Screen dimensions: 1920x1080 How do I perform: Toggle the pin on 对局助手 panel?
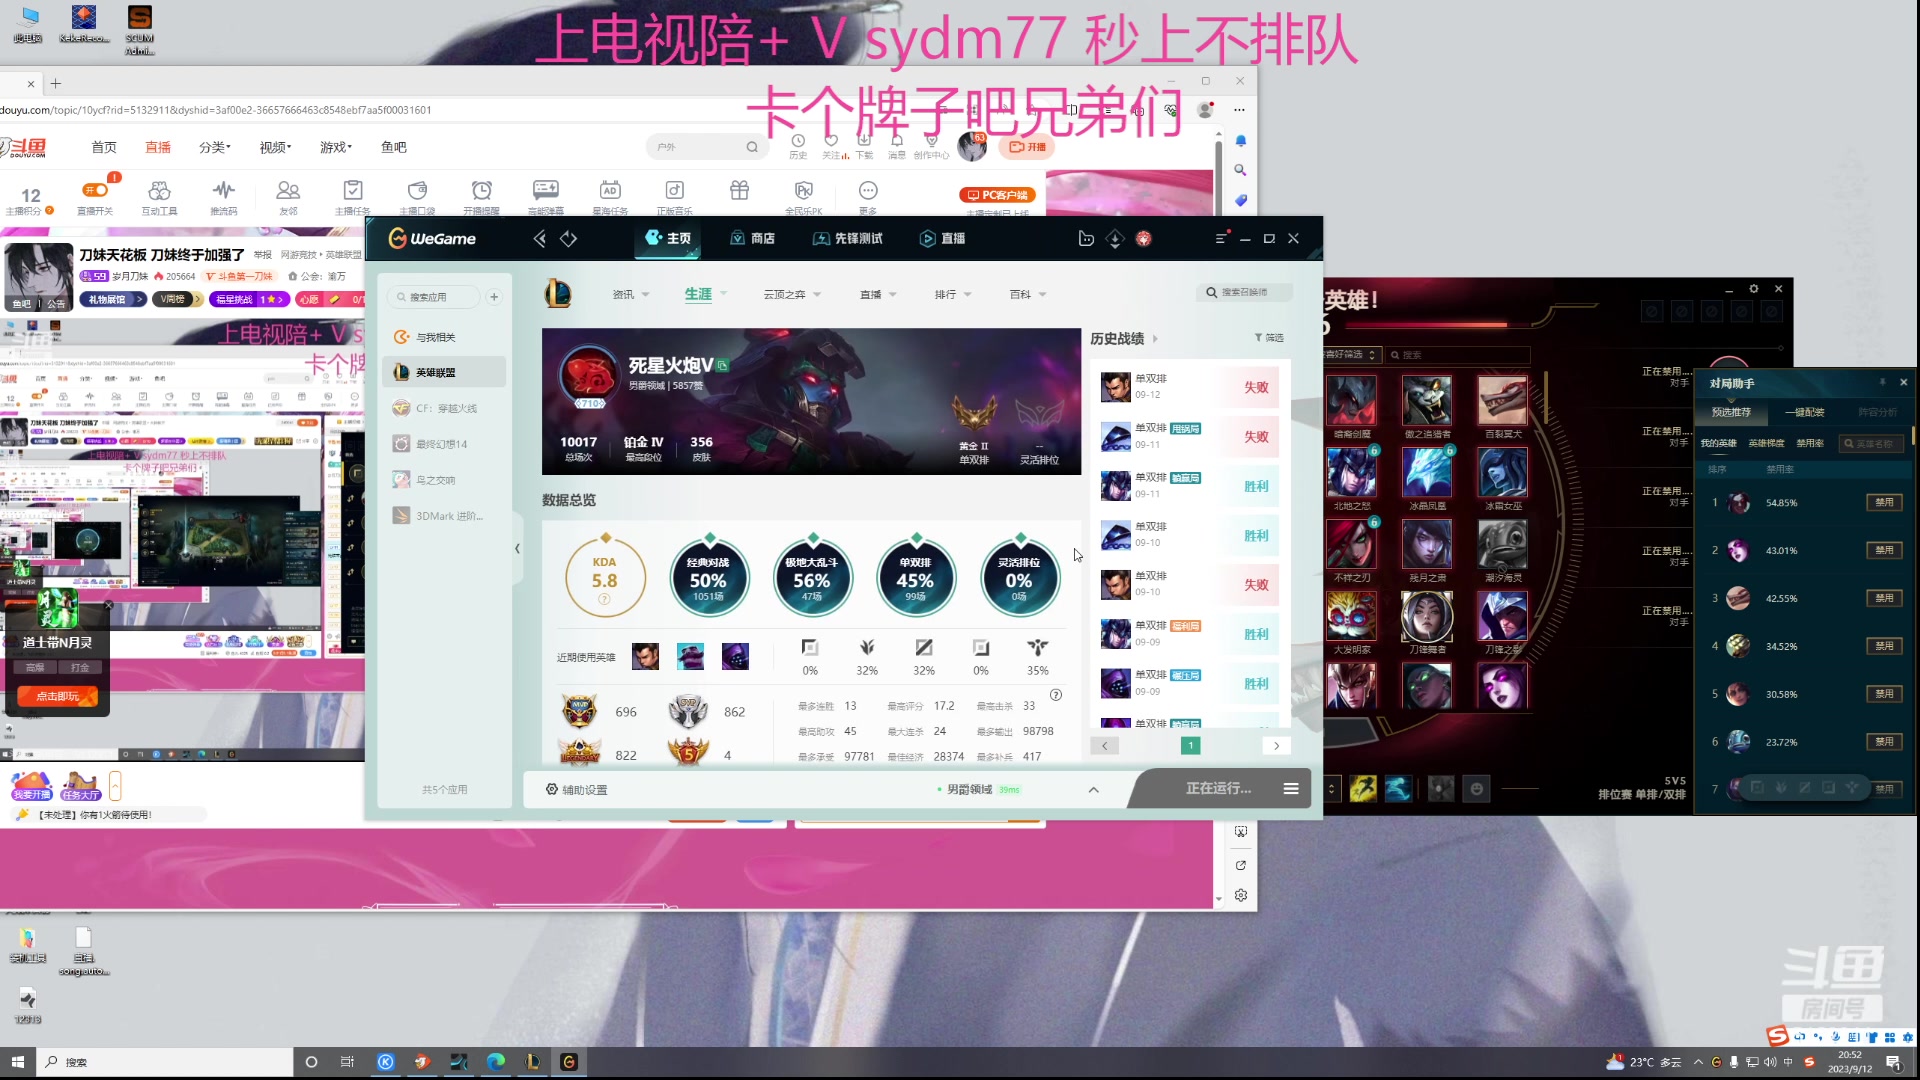[x=1882, y=382]
